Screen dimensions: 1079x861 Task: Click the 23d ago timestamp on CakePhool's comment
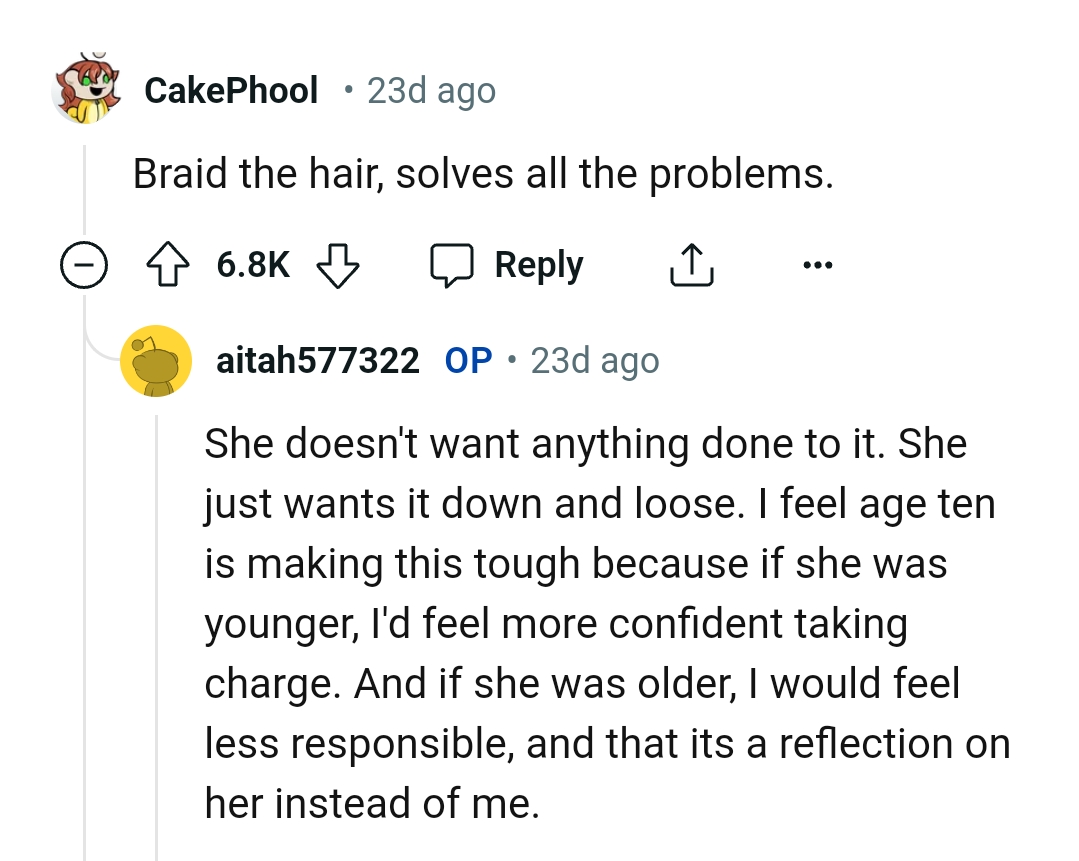(x=431, y=90)
